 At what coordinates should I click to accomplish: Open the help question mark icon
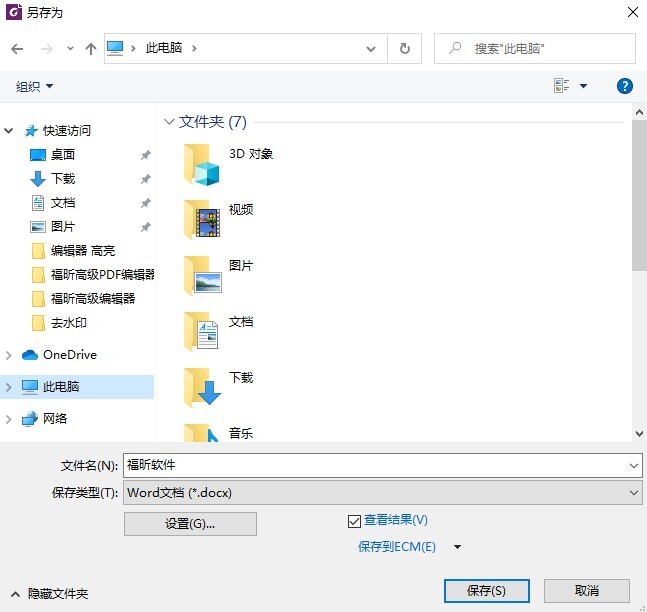[x=625, y=86]
